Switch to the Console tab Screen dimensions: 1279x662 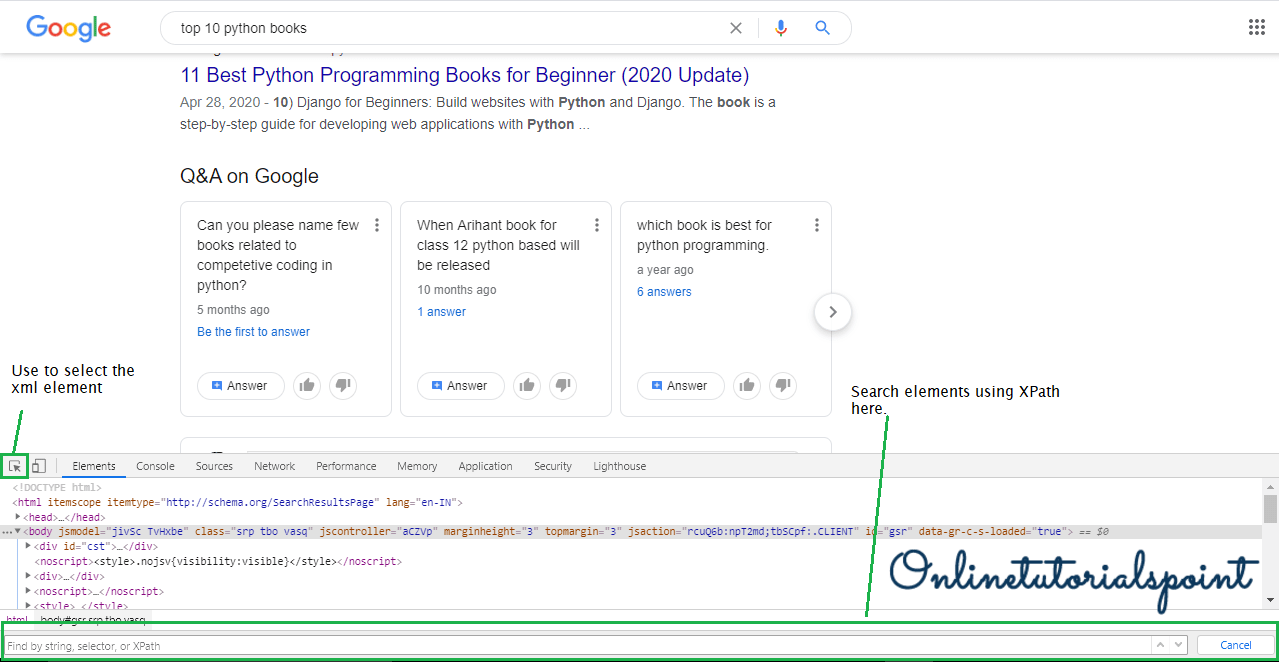(155, 466)
